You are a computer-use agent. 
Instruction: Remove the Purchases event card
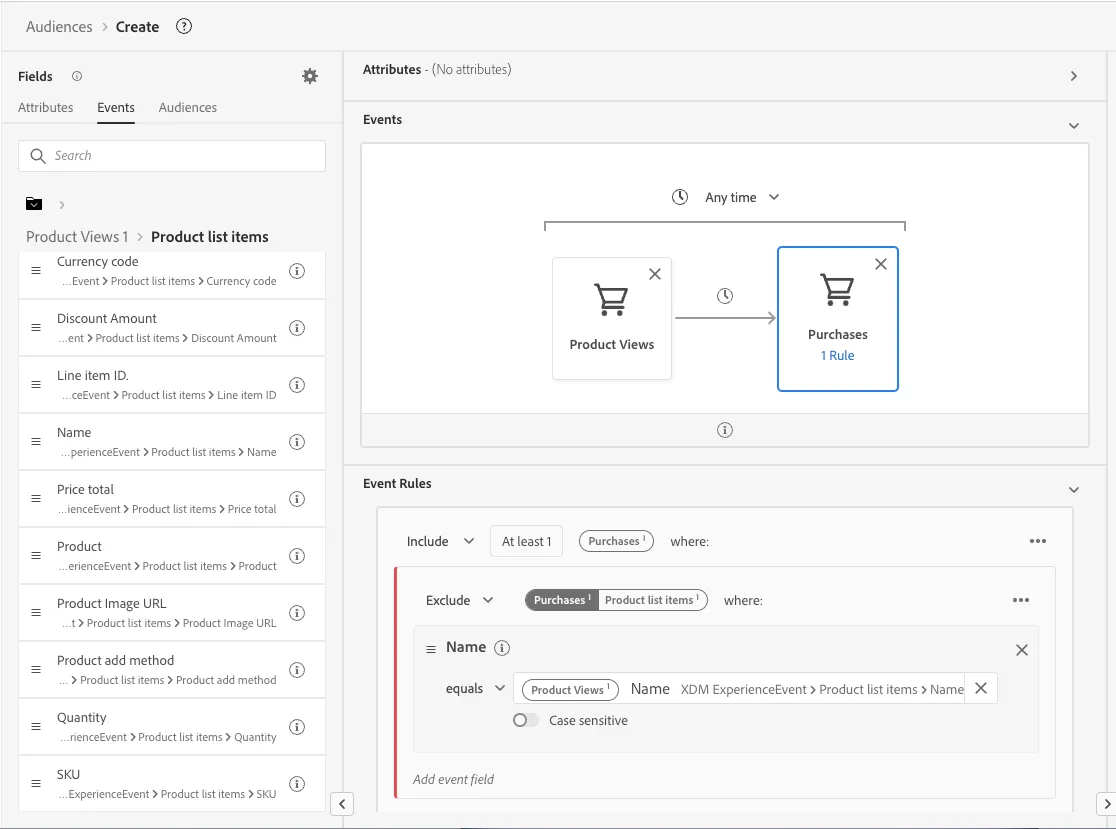[x=880, y=264]
